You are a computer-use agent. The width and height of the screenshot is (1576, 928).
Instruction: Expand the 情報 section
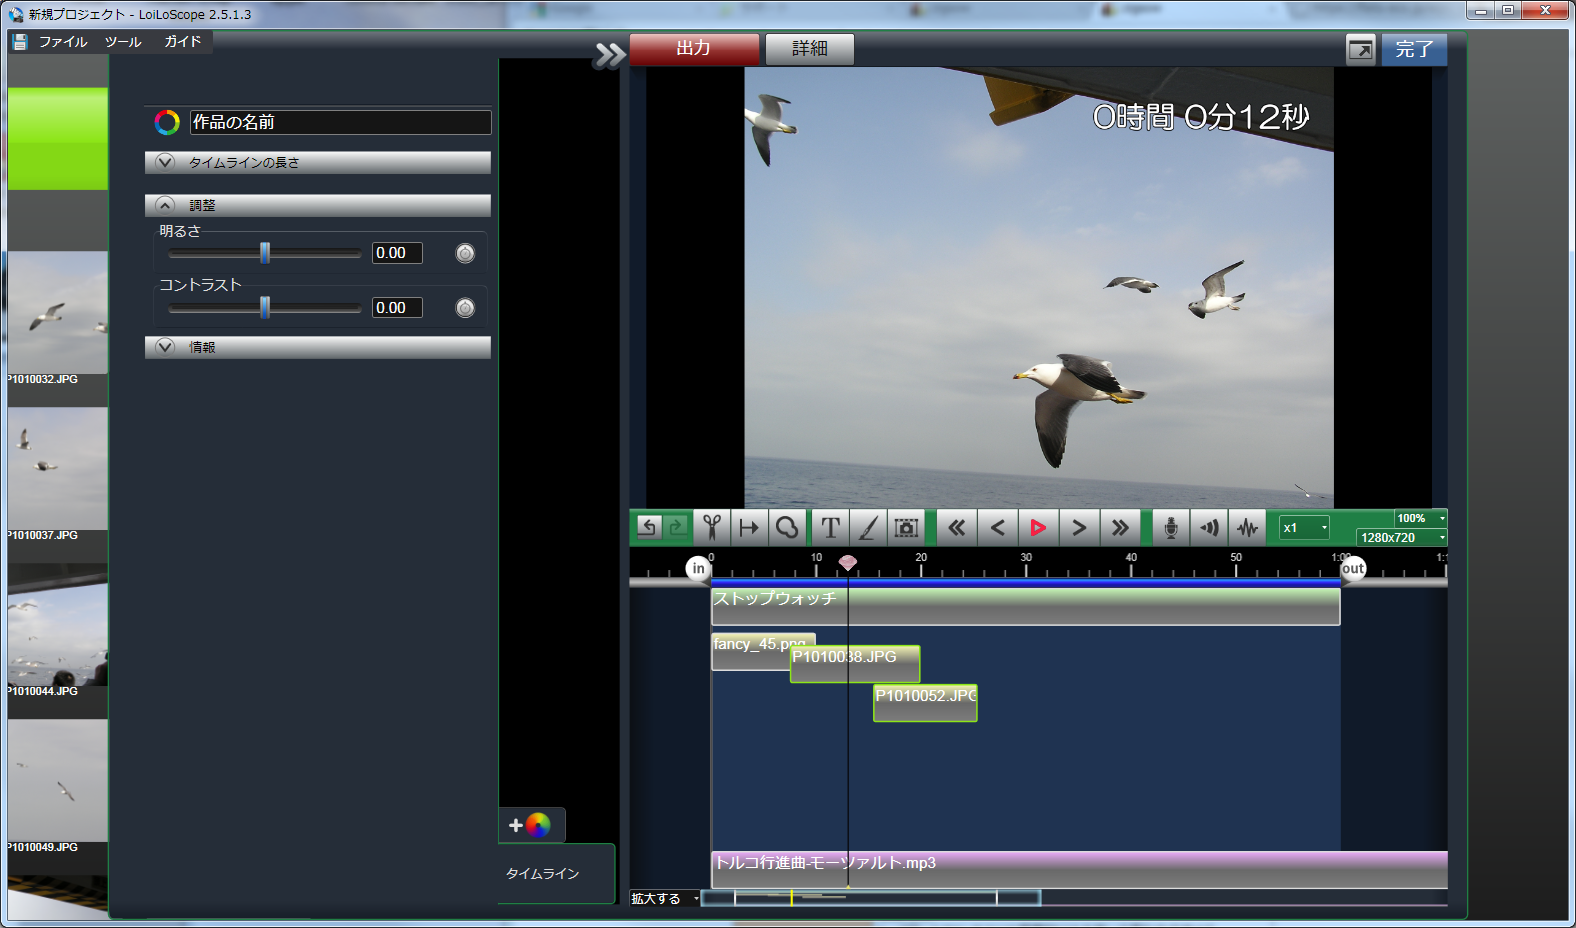pyautogui.click(x=318, y=347)
